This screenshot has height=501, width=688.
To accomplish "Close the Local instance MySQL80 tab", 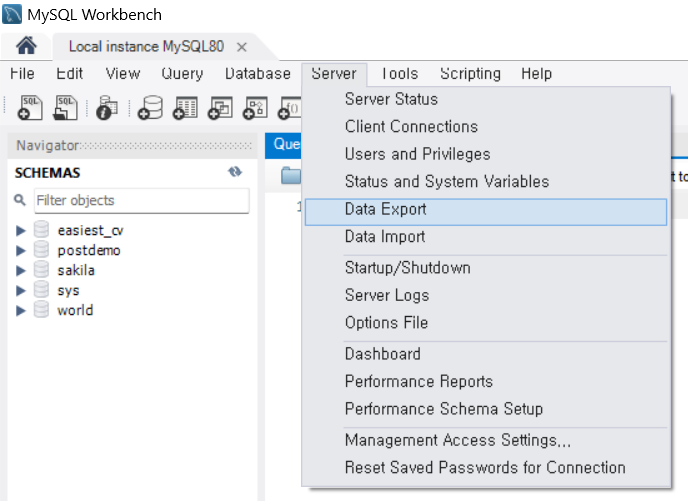I will [x=242, y=47].
